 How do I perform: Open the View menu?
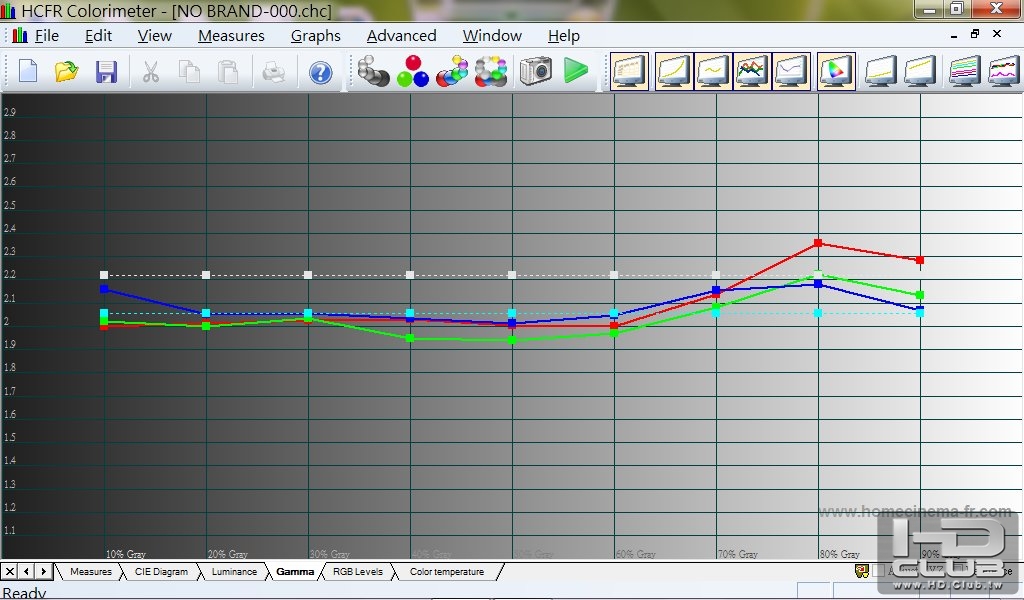click(x=154, y=36)
